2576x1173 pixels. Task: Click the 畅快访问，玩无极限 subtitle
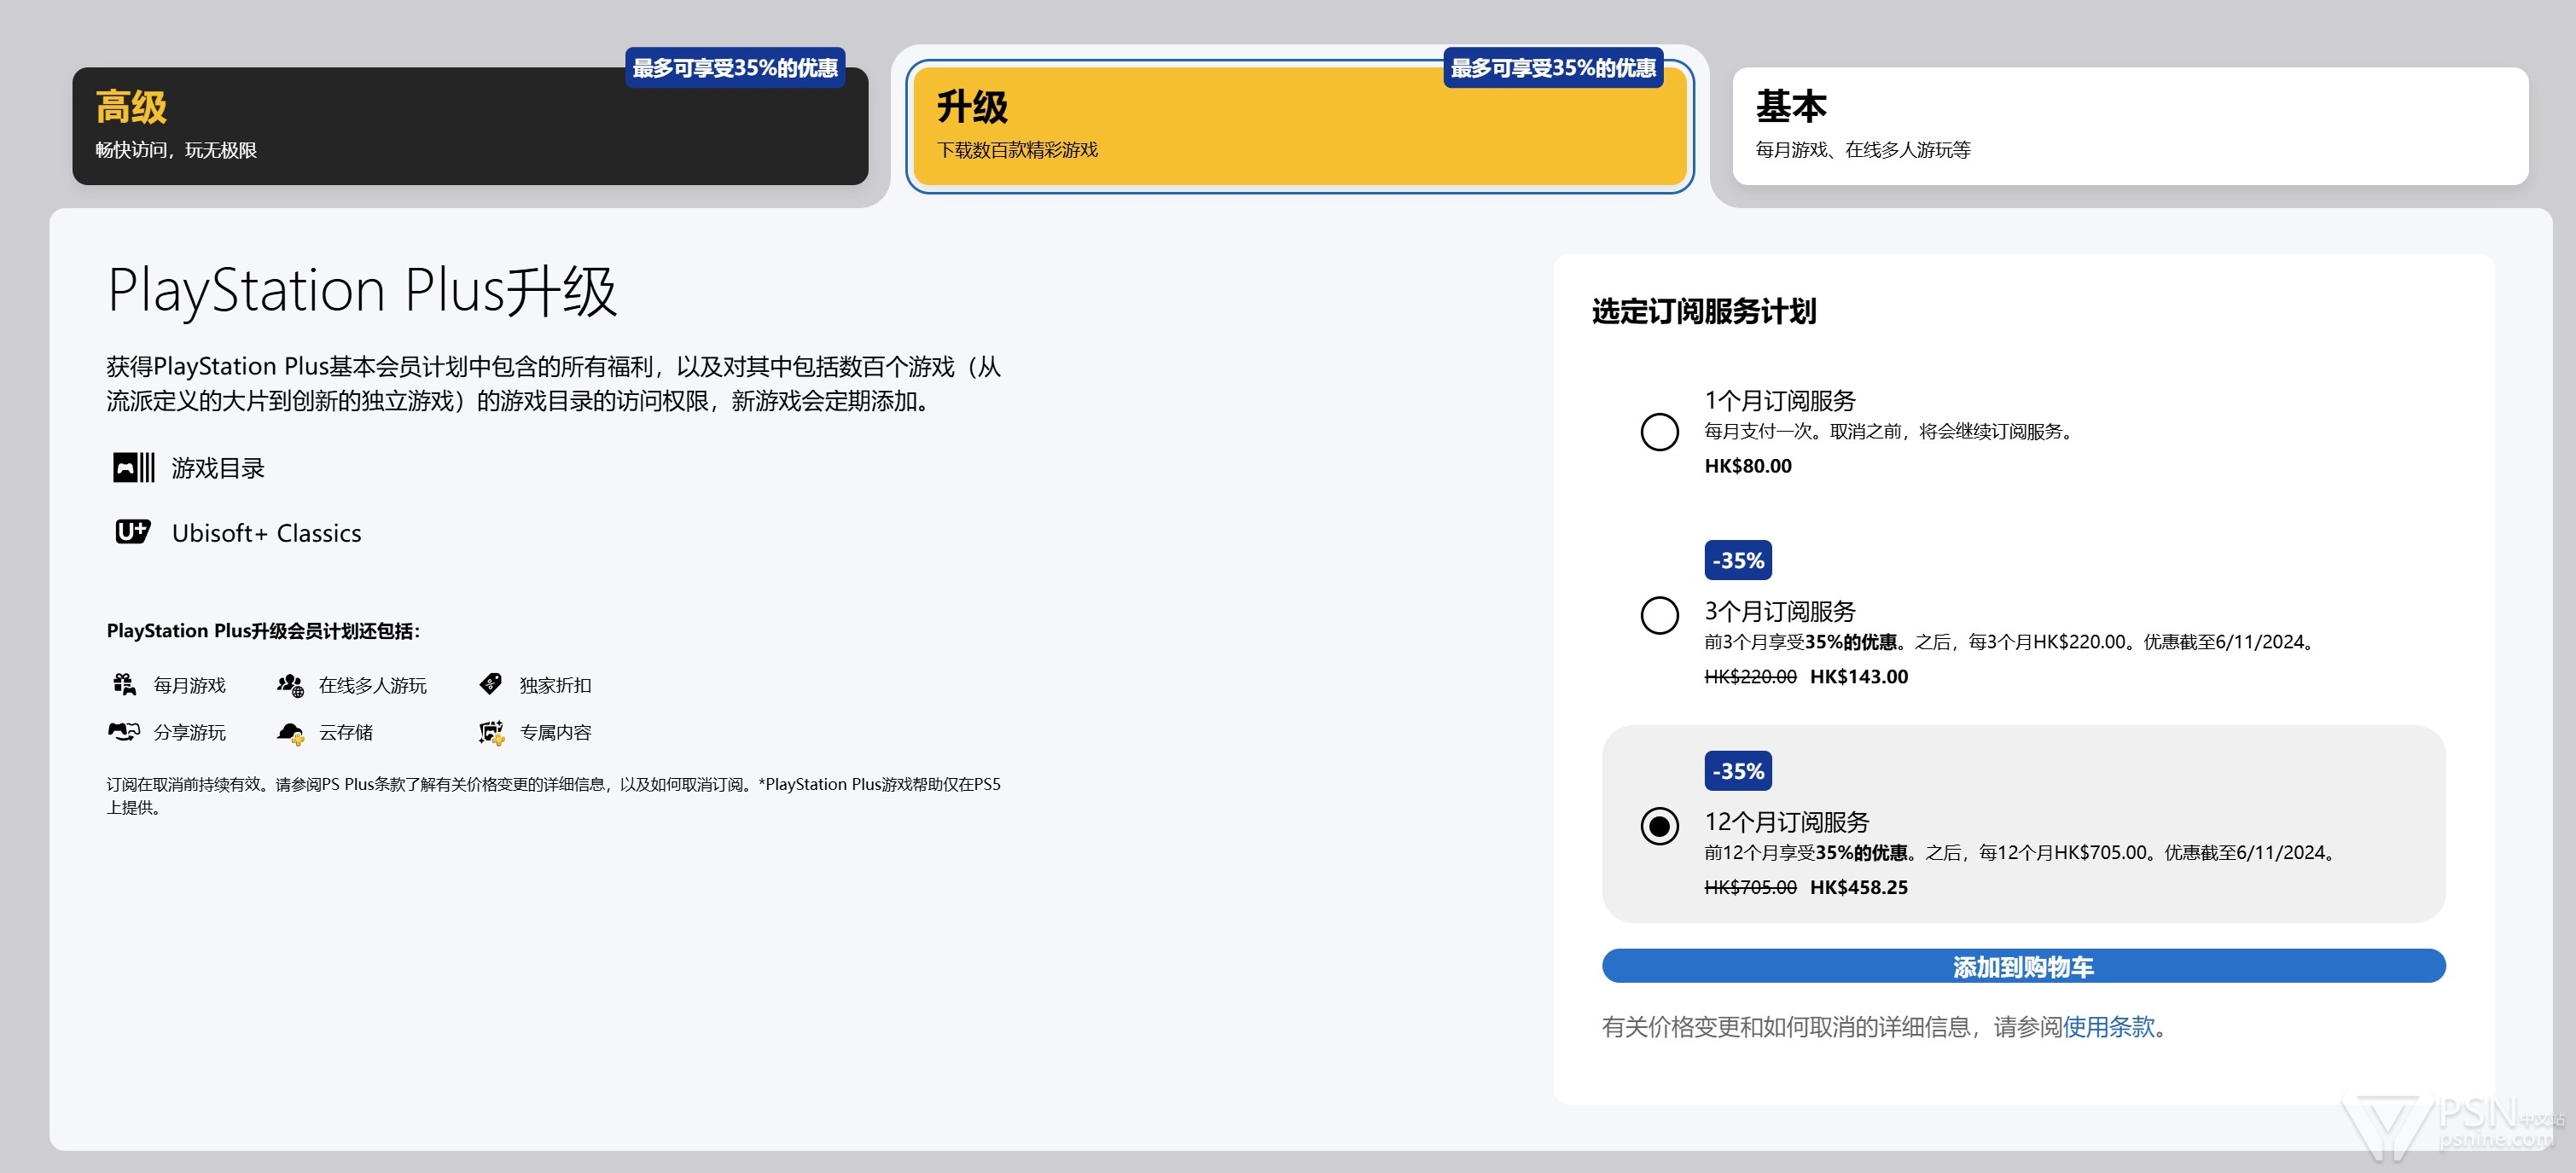pyautogui.click(x=176, y=150)
